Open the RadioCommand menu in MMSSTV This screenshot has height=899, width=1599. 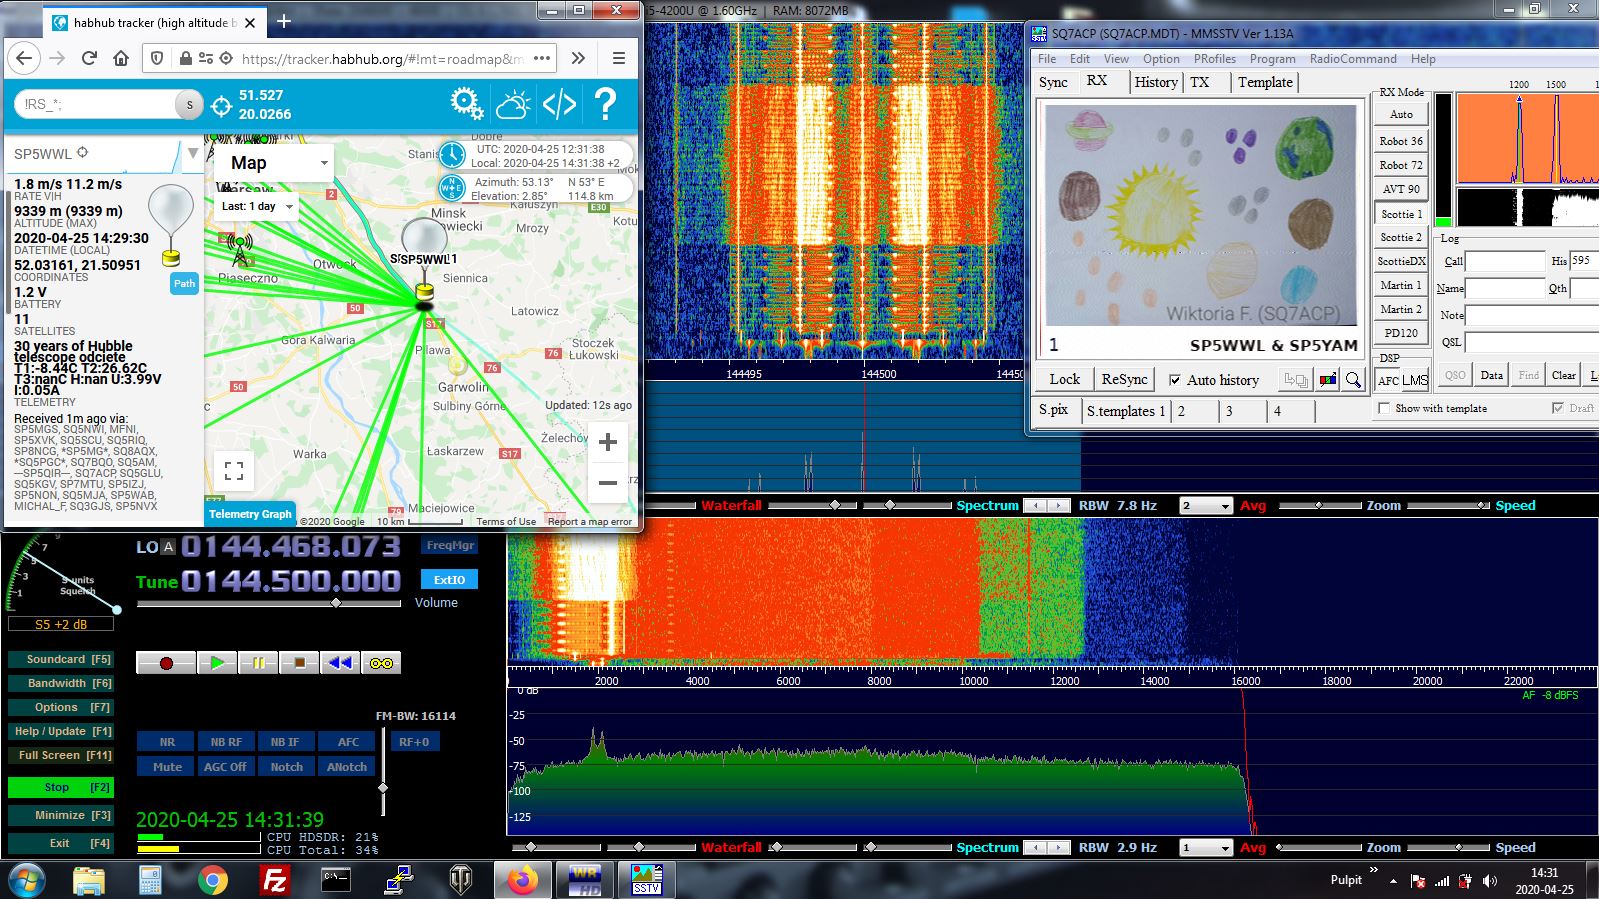[1353, 59]
